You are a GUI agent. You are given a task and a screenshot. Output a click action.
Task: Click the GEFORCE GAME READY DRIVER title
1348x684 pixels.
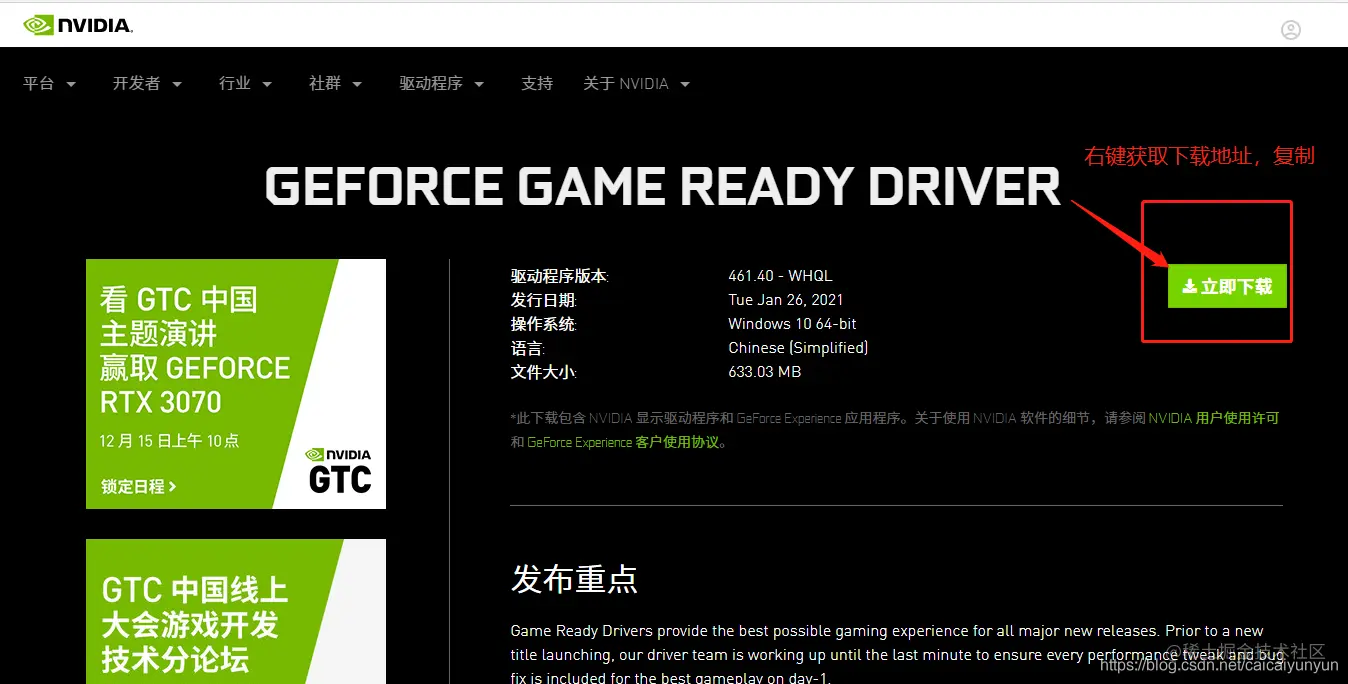point(663,186)
